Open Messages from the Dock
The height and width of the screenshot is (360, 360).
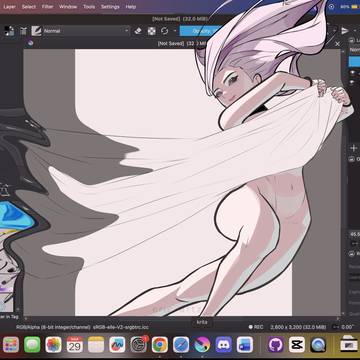coord(32,345)
